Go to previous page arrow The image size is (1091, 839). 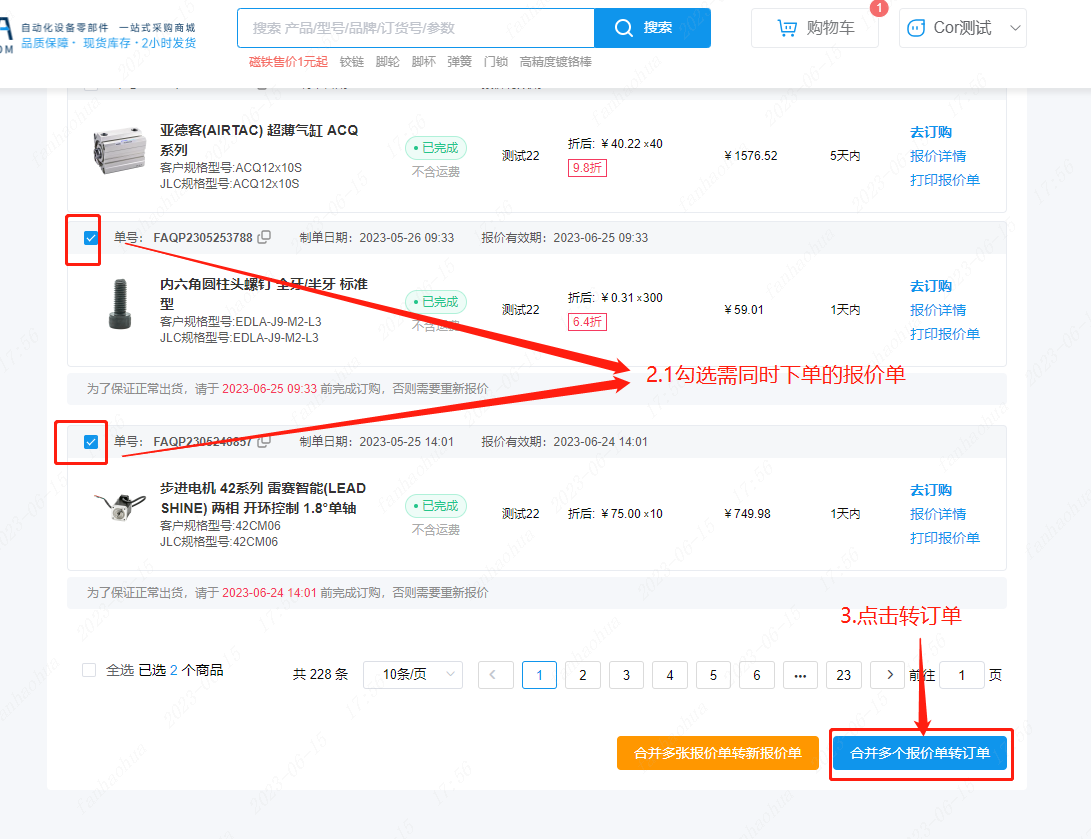coord(495,675)
